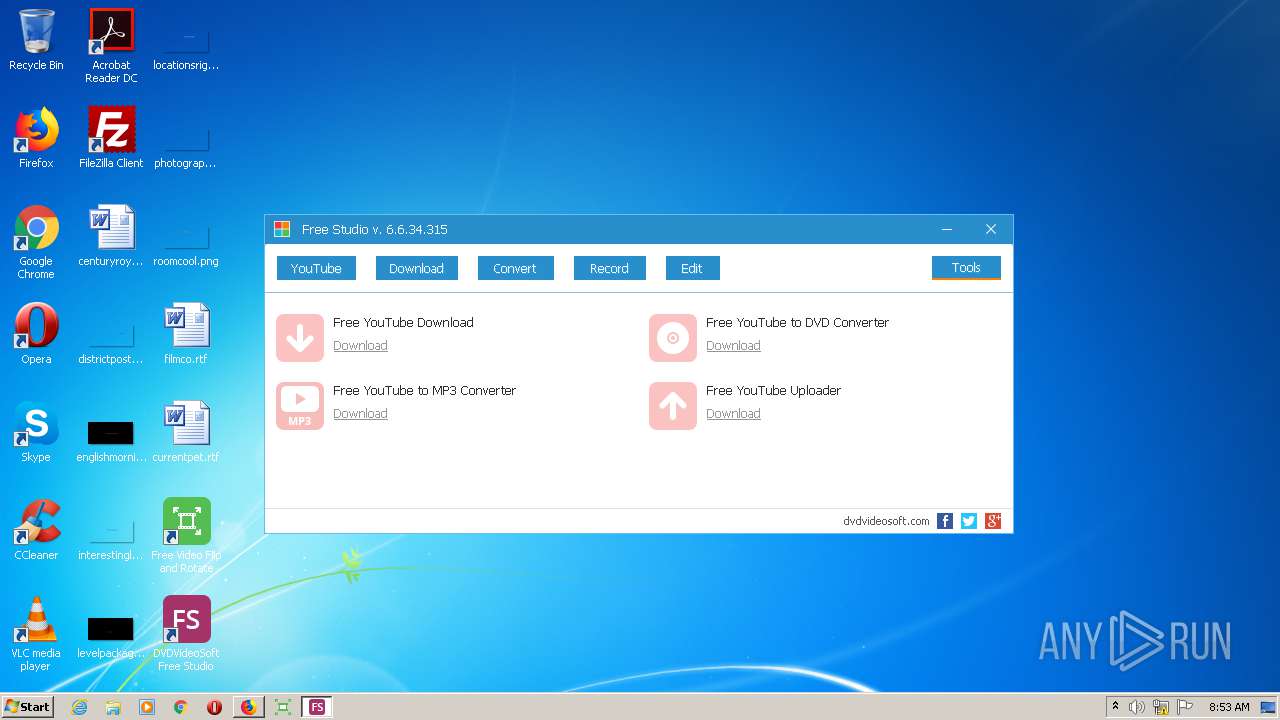This screenshot has height=720, width=1280.
Task: Select the roomcool.png file icon
Action: 186,236
